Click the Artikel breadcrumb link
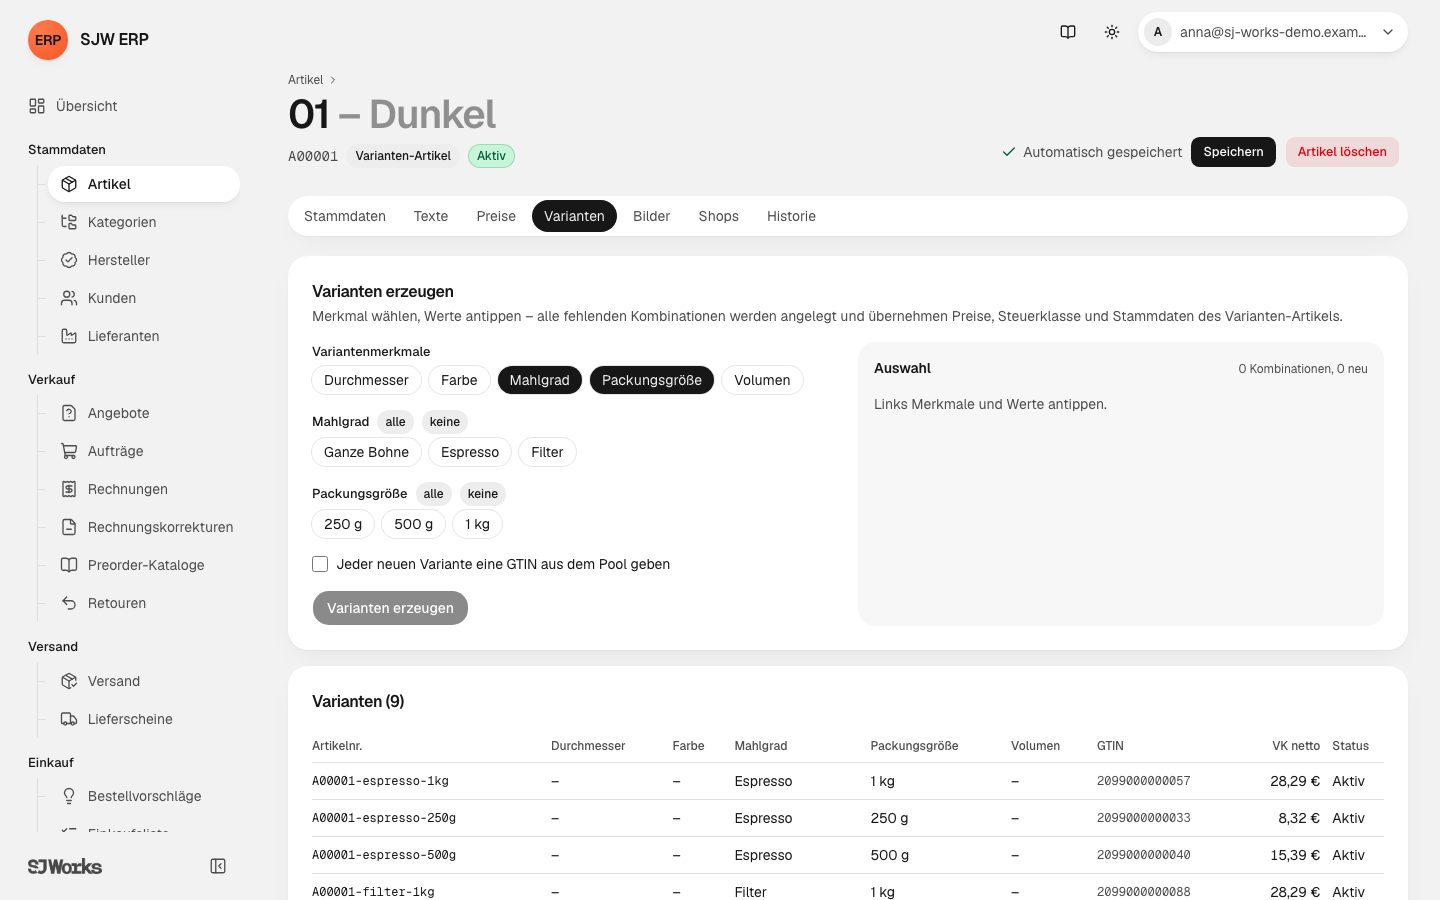 point(305,80)
